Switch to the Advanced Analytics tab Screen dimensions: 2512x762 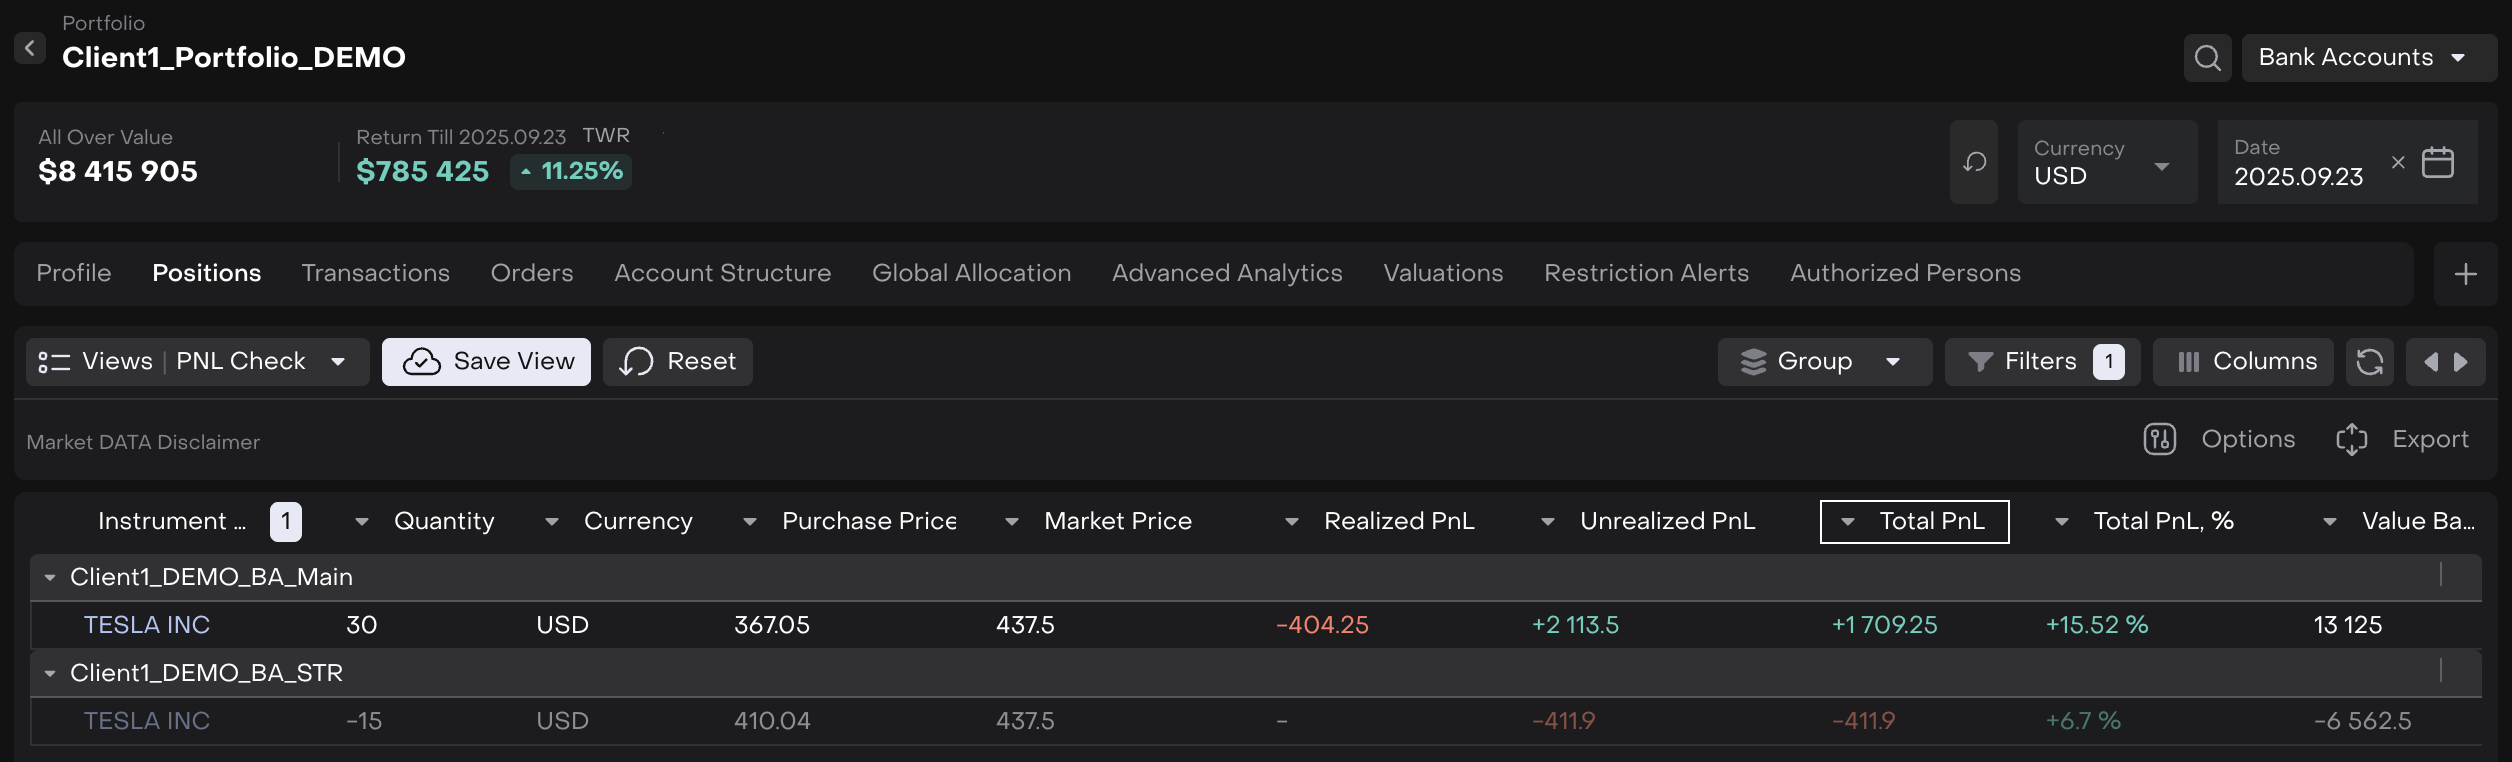[1226, 274]
